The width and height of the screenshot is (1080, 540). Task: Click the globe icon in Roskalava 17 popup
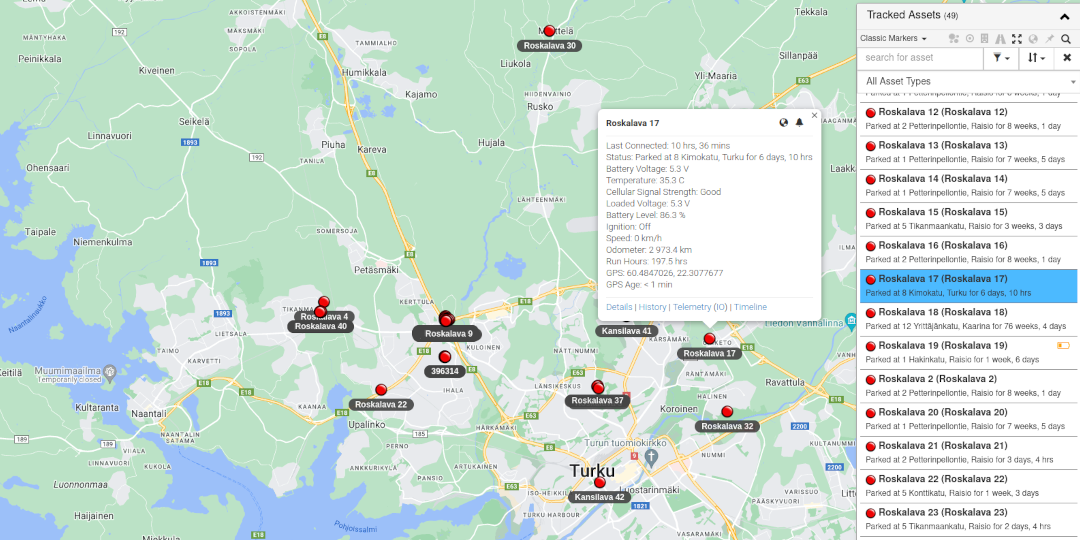(x=783, y=123)
